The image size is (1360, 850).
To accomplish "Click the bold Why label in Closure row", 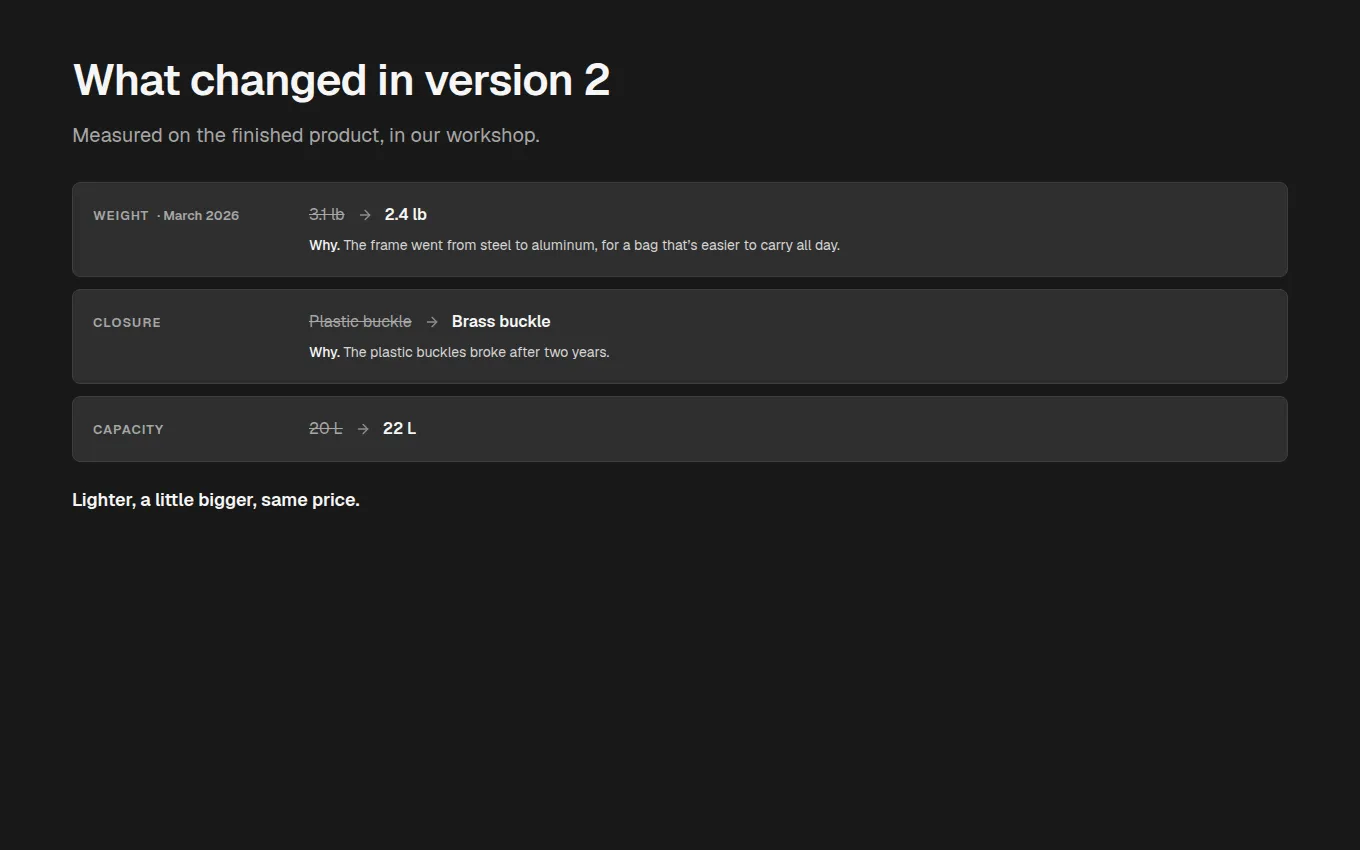I will pos(324,352).
